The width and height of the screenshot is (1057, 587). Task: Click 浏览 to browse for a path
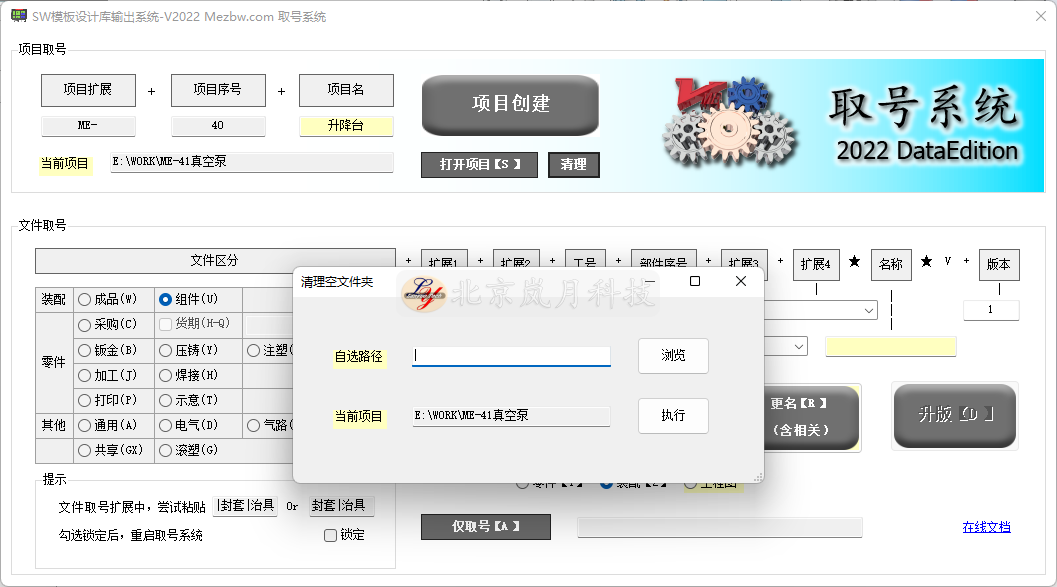[673, 356]
